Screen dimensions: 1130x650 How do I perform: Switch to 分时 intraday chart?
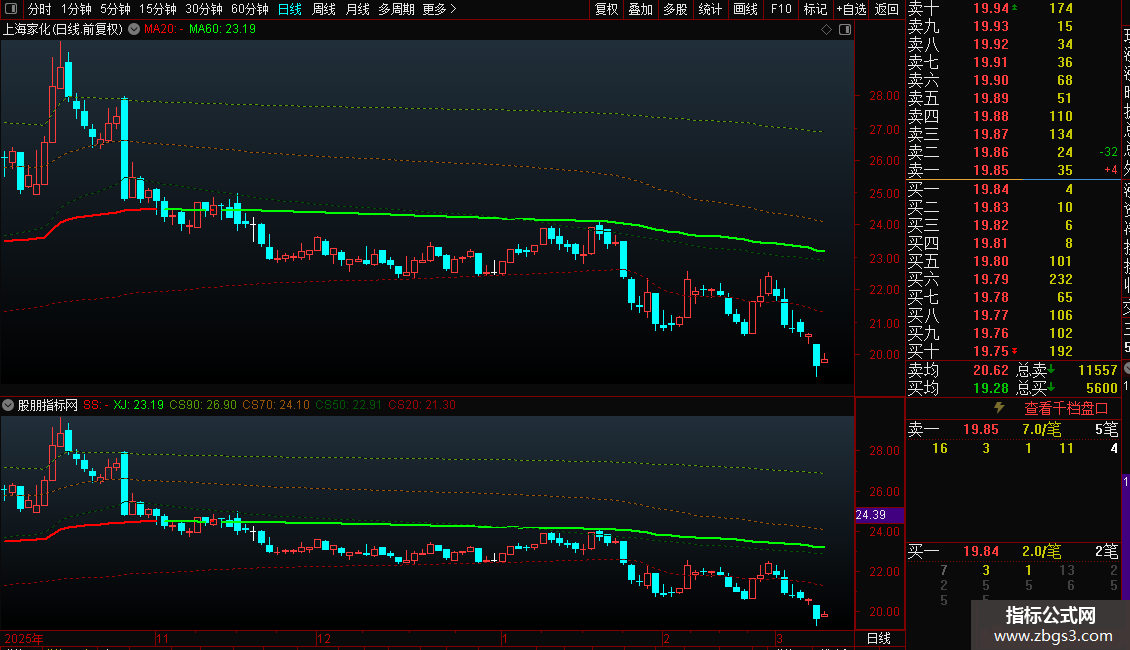point(40,9)
